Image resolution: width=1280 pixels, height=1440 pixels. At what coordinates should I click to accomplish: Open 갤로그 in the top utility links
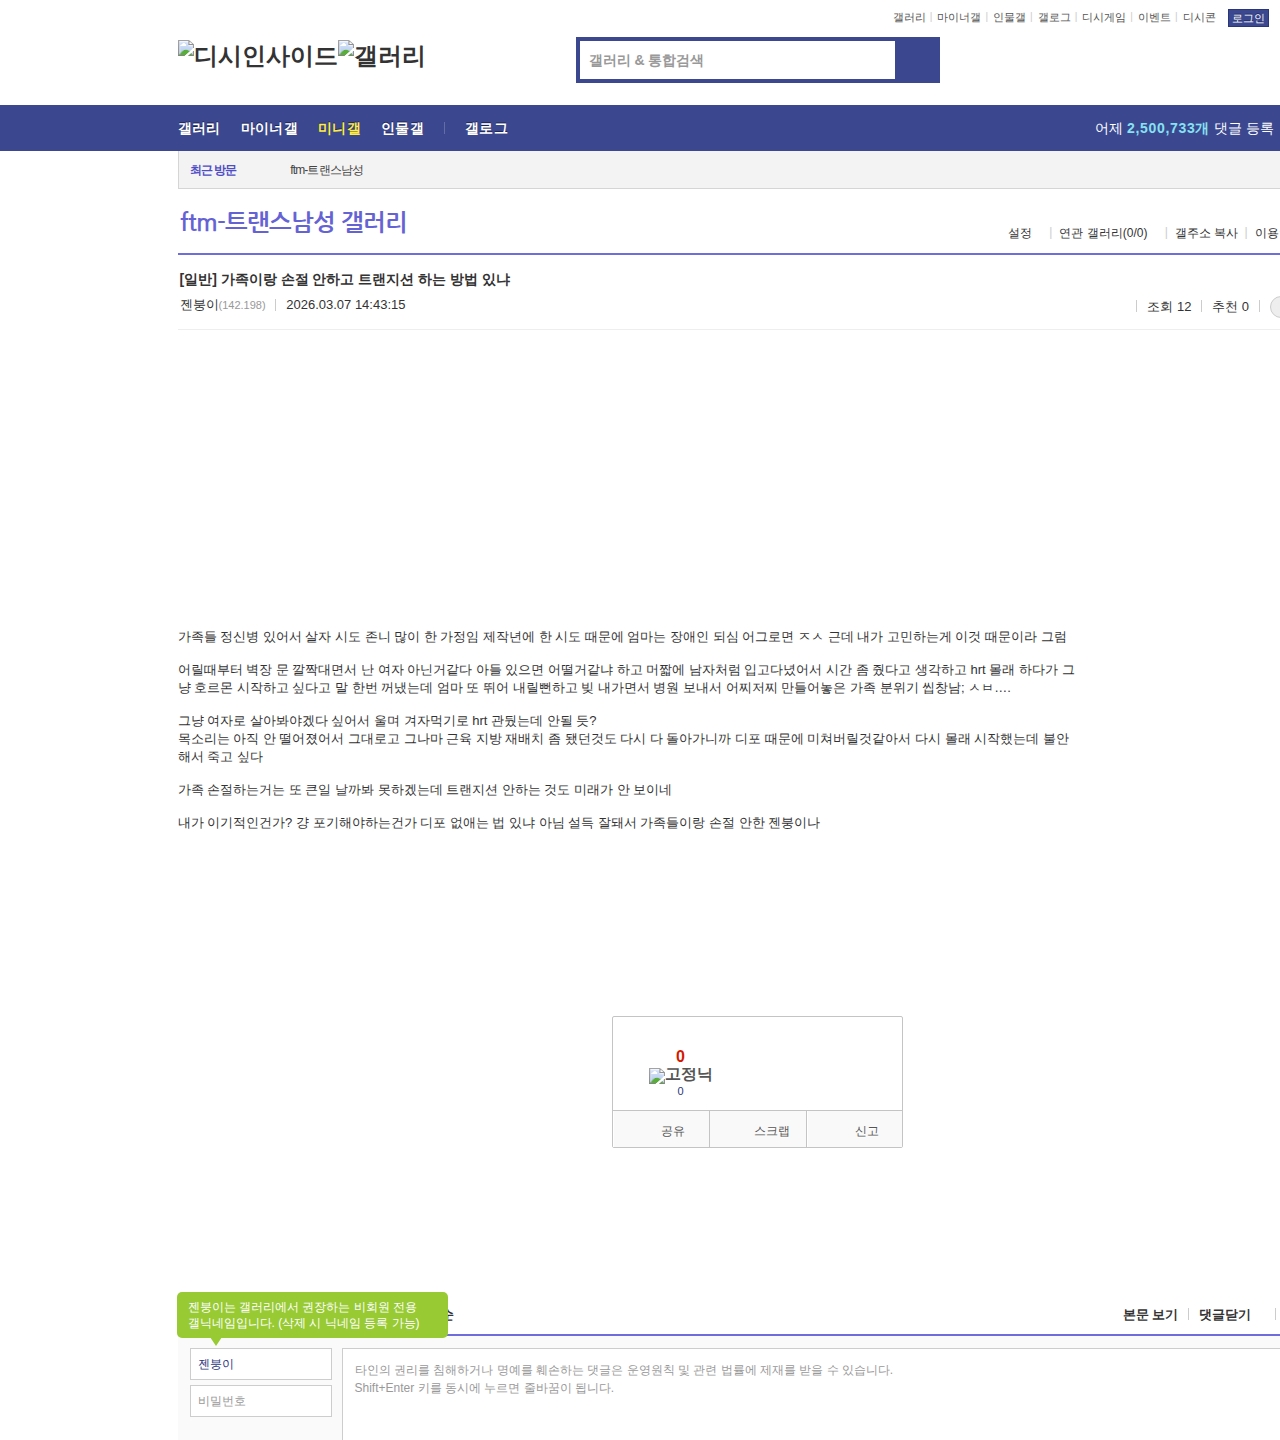1054,18
